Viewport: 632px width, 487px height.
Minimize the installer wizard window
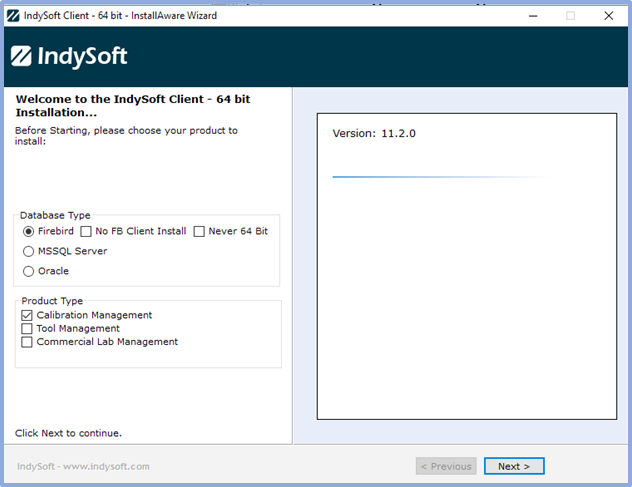pos(530,16)
